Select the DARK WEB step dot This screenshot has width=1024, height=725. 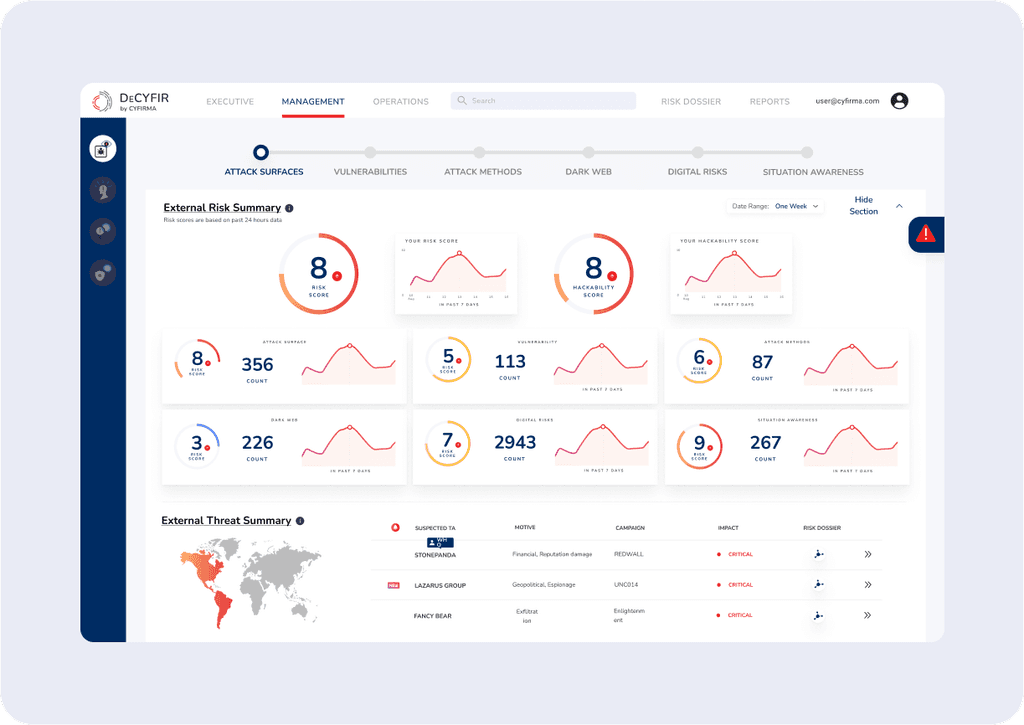(x=588, y=152)
